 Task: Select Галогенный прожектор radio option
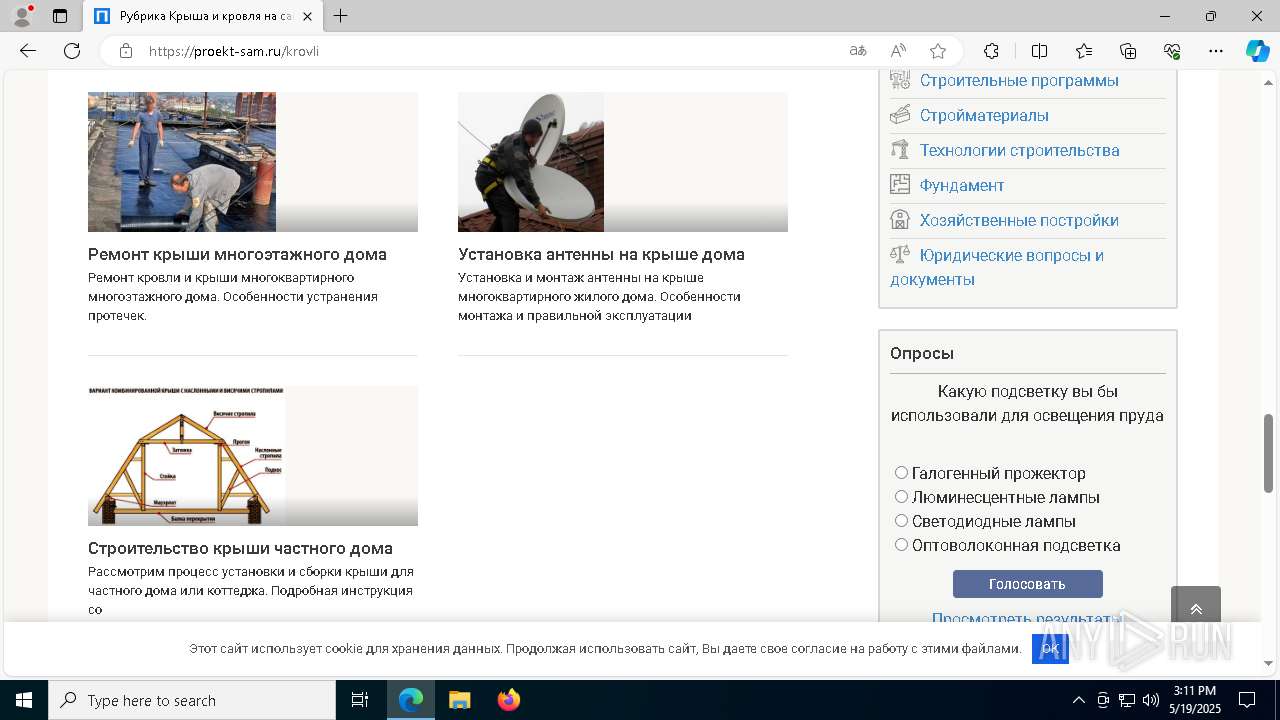tap(901, 472)
